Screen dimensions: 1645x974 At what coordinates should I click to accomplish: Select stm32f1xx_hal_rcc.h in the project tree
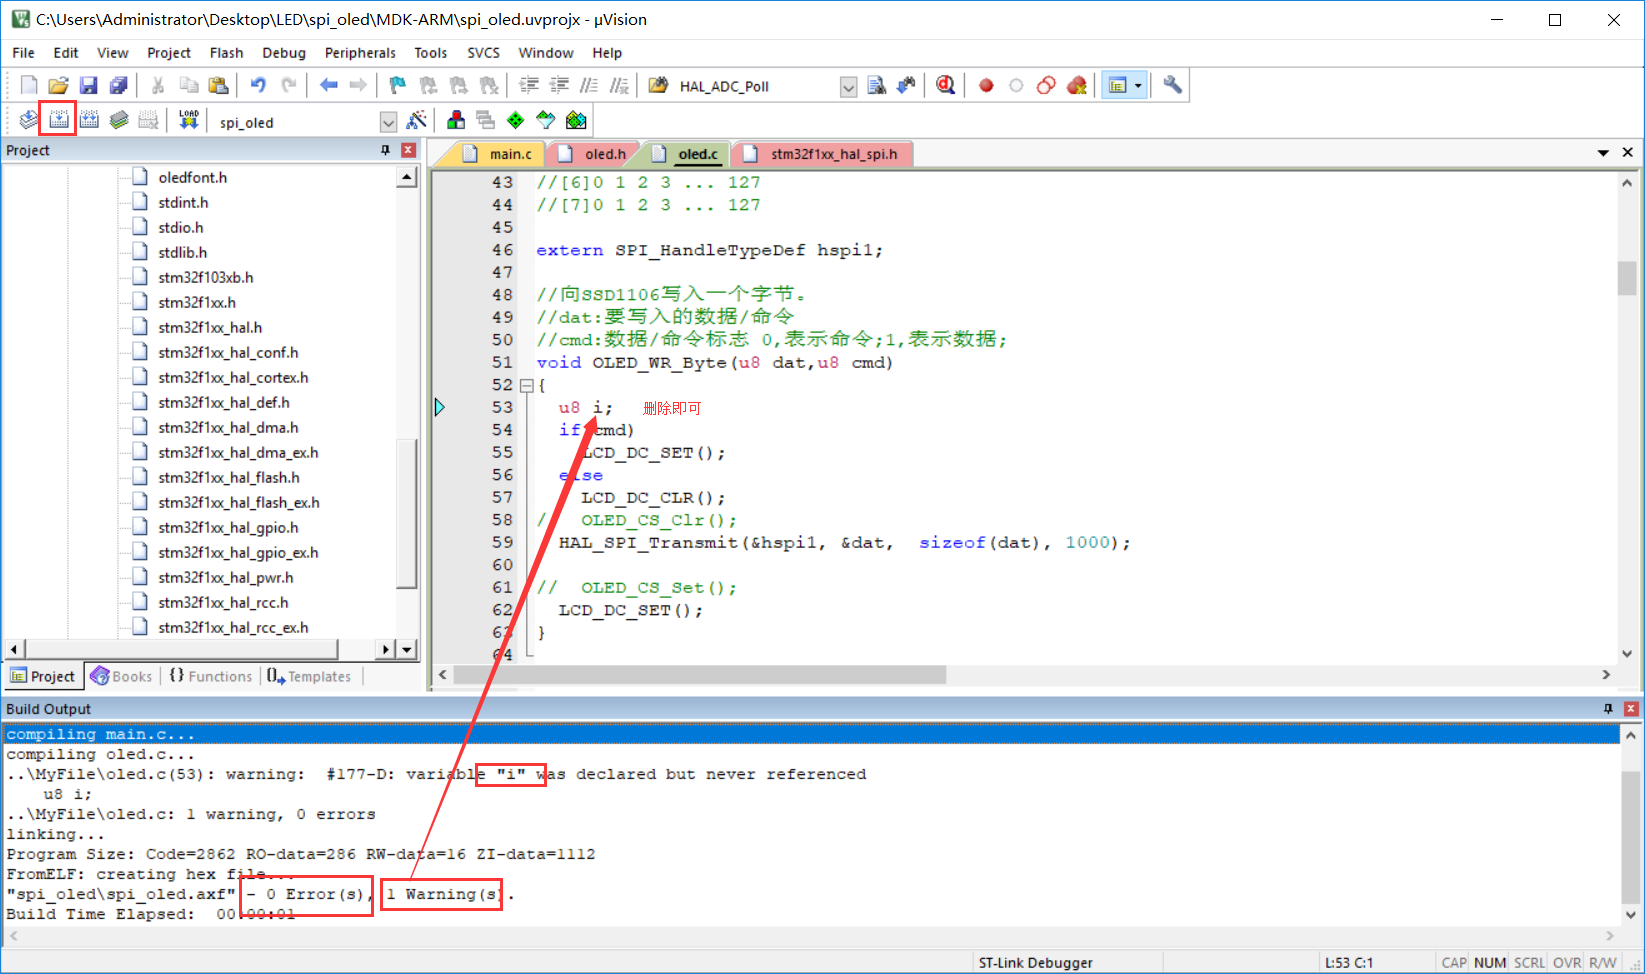223,602
